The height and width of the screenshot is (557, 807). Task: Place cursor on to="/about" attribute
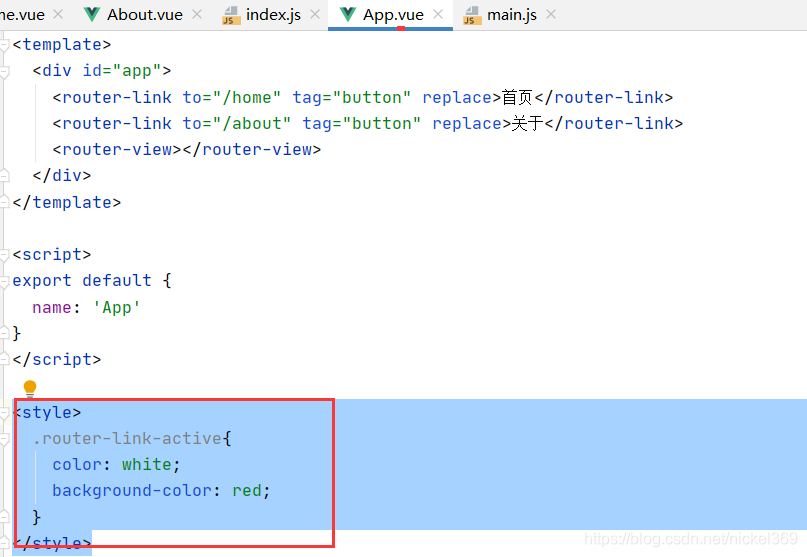click(x=237, y=124)
